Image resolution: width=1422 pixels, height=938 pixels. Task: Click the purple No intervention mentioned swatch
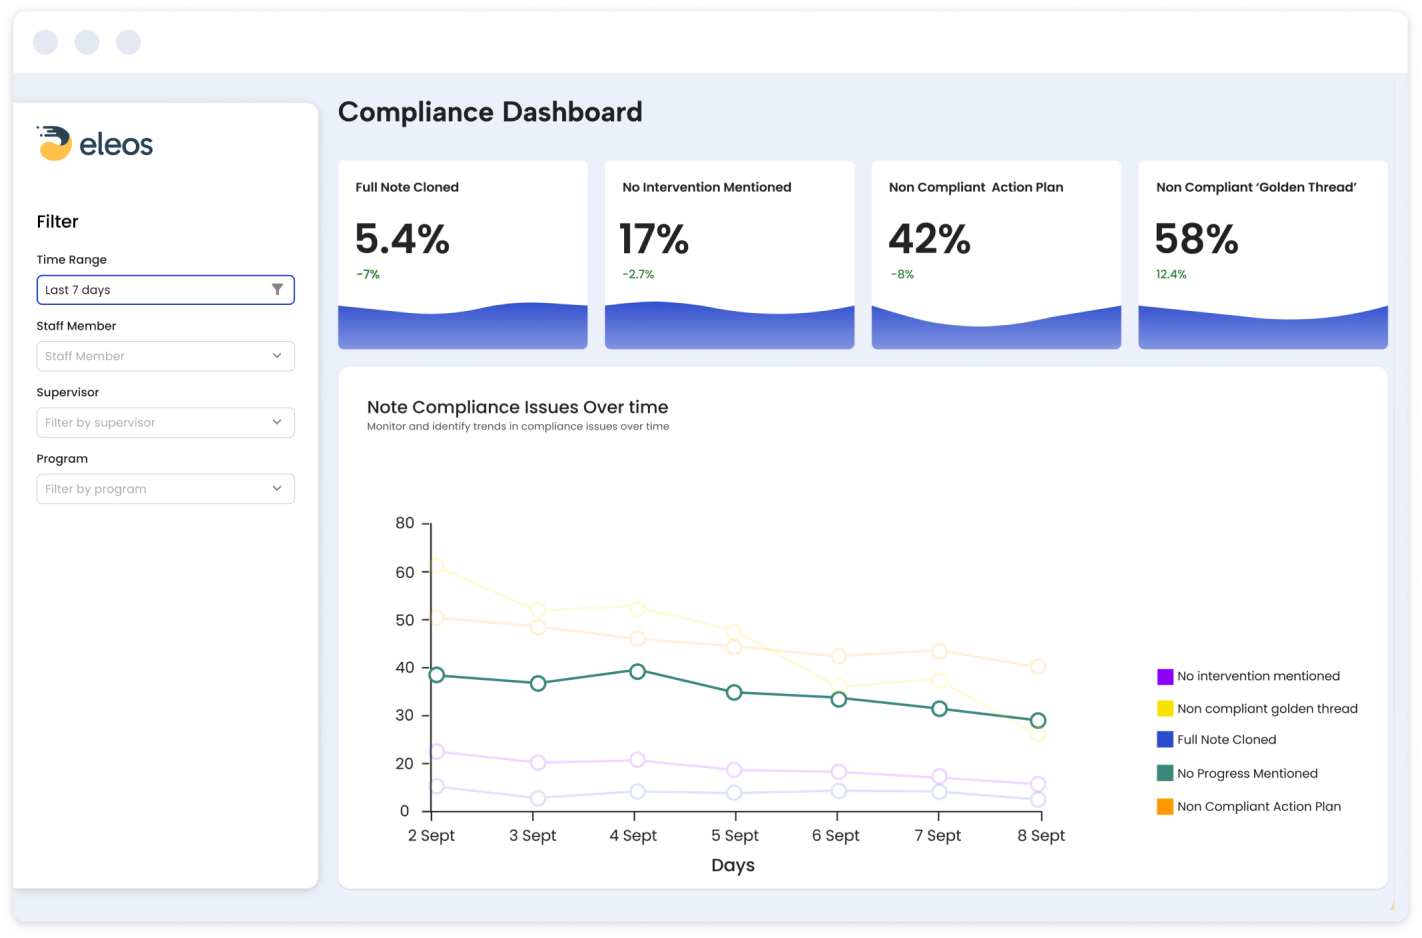click(1165, 677)
